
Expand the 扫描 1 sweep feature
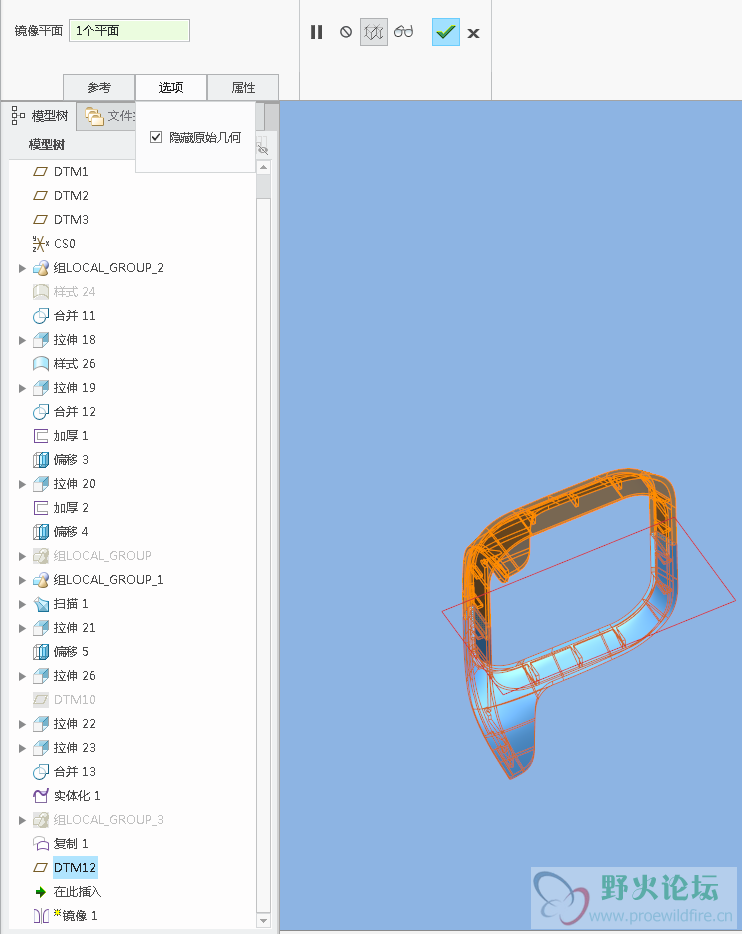pyautogui.click(x=22, y=604)
